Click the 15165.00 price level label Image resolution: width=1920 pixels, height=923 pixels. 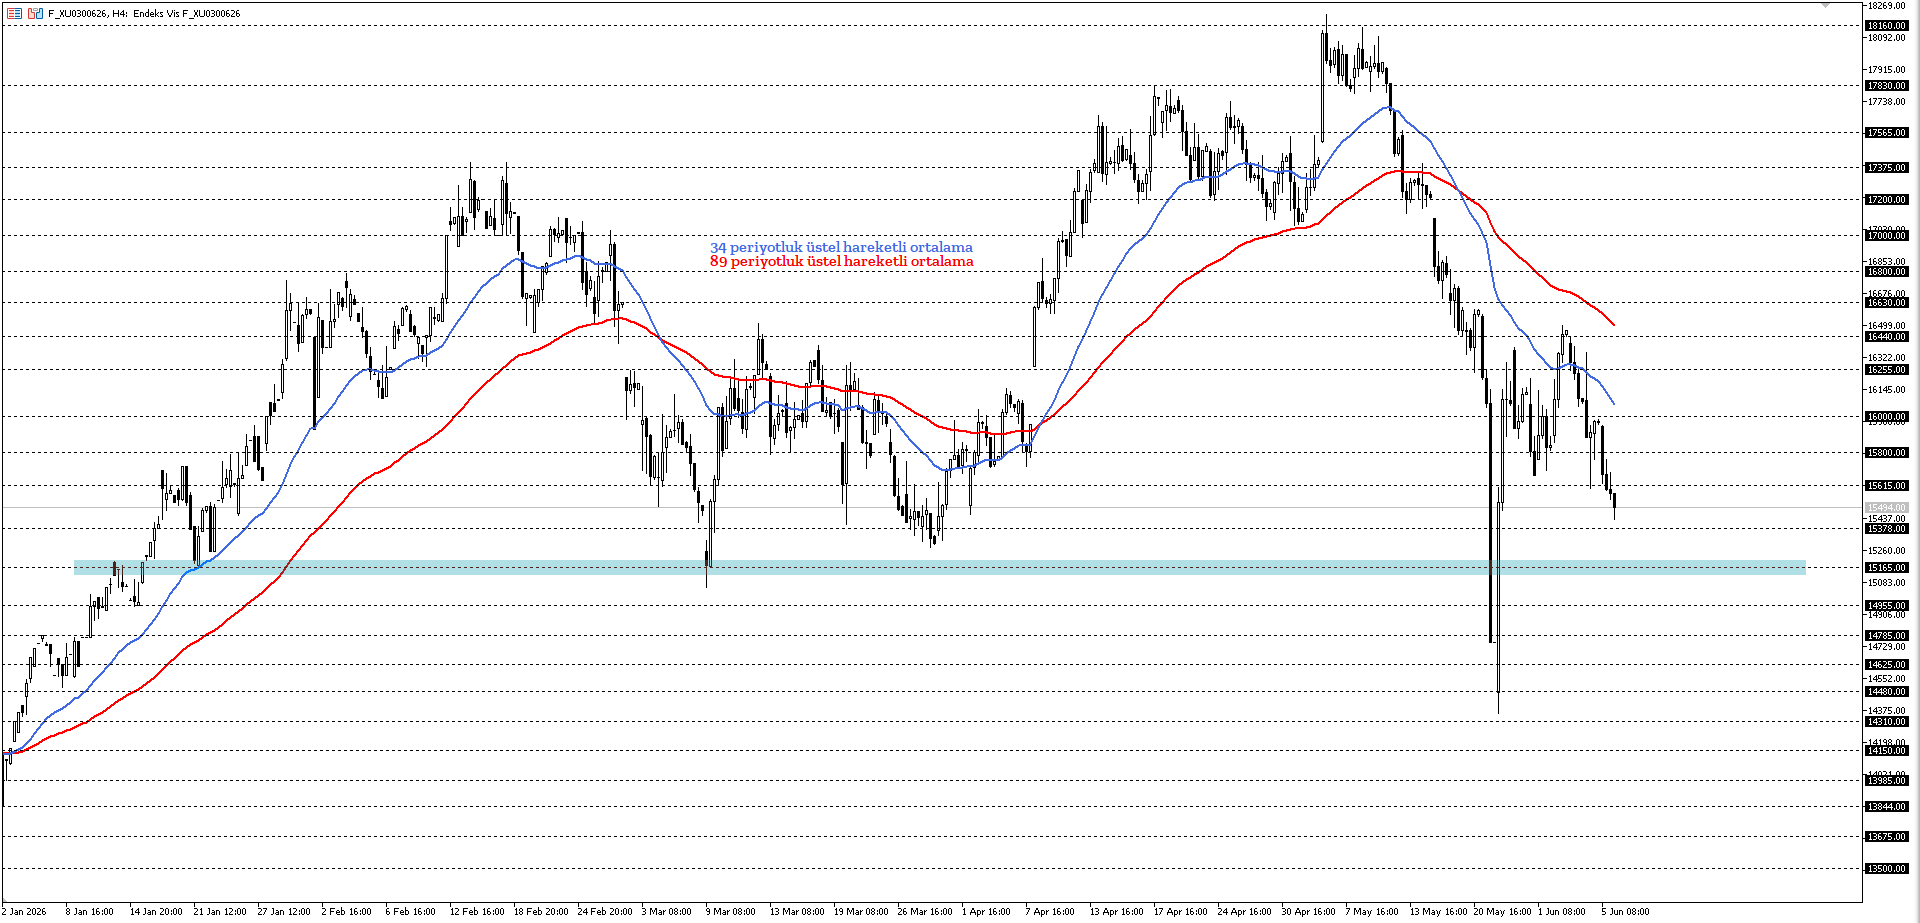1887,568
